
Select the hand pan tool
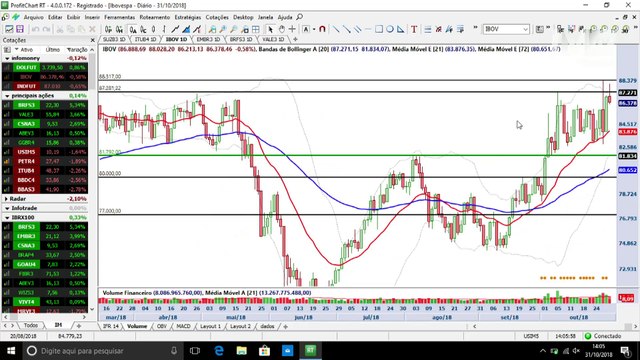[x=281, y=29]
